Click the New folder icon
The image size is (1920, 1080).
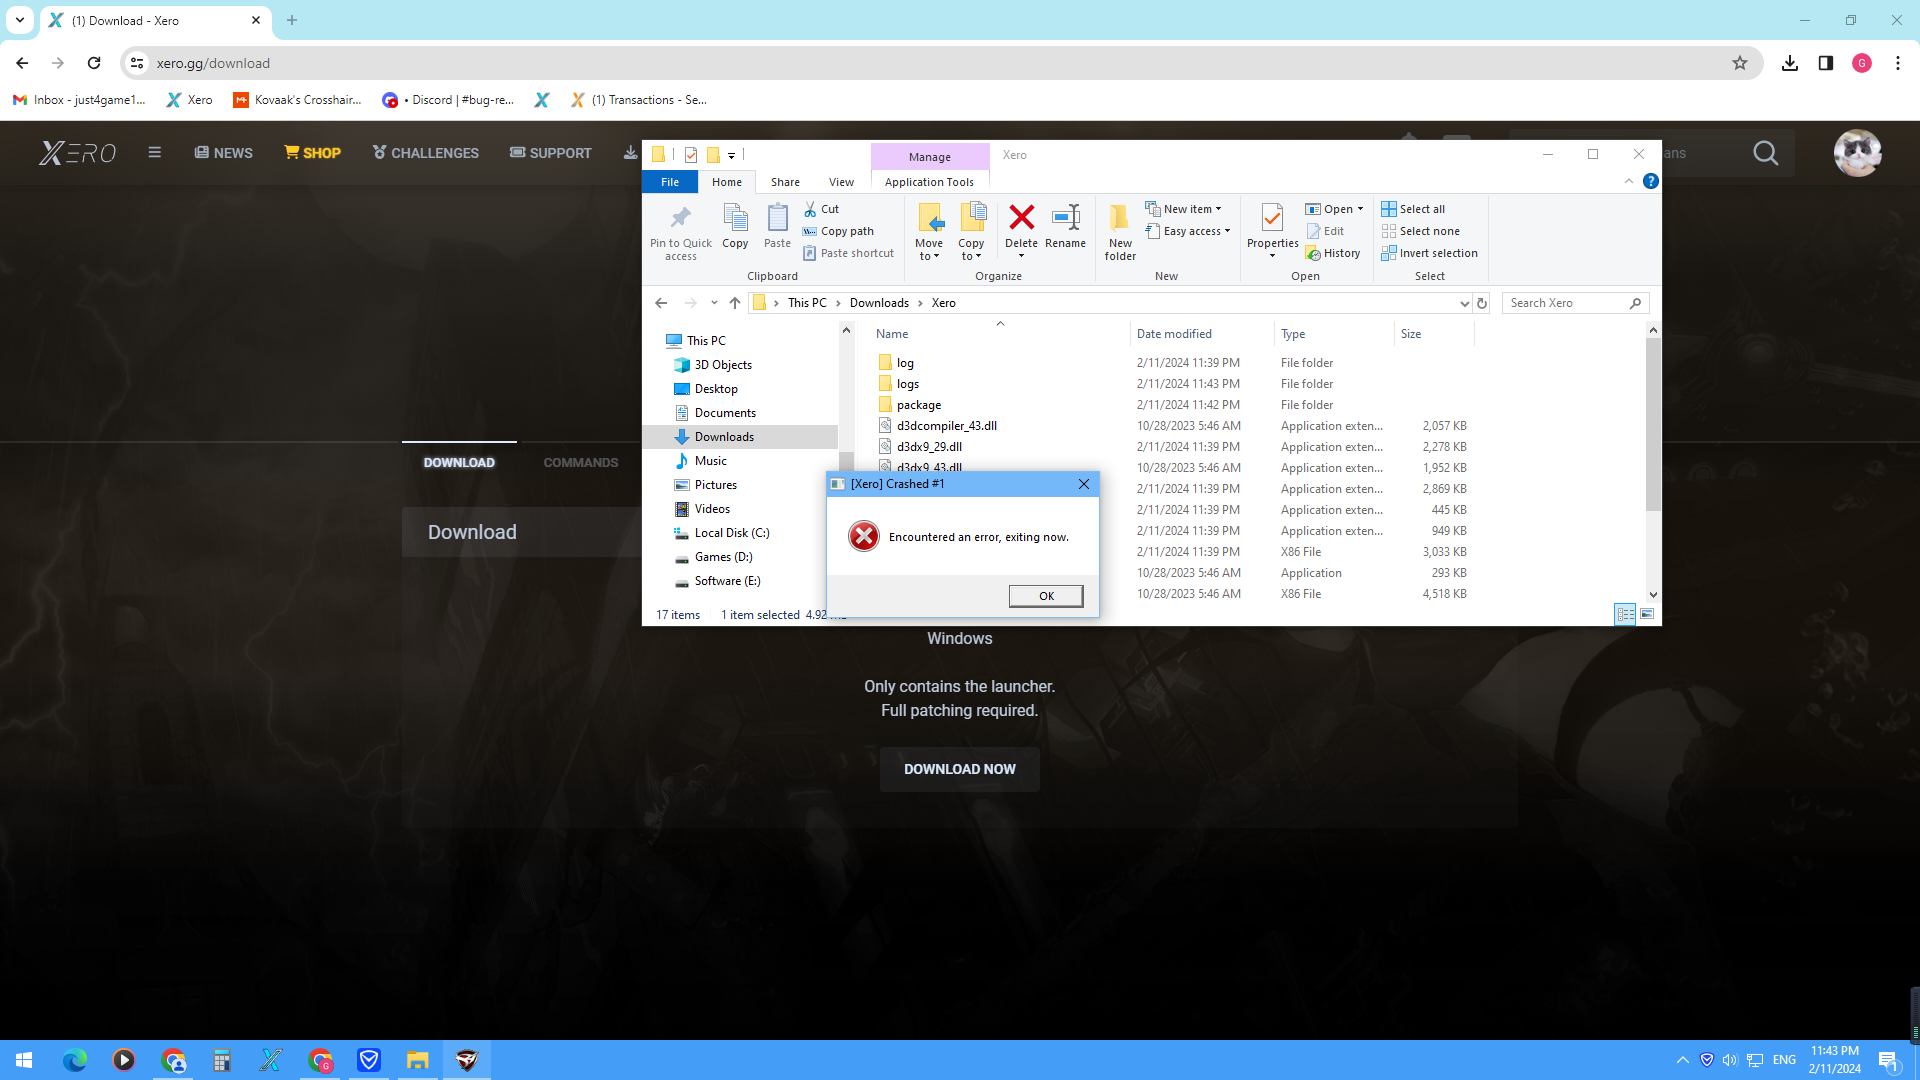[x=1119, y=218]
